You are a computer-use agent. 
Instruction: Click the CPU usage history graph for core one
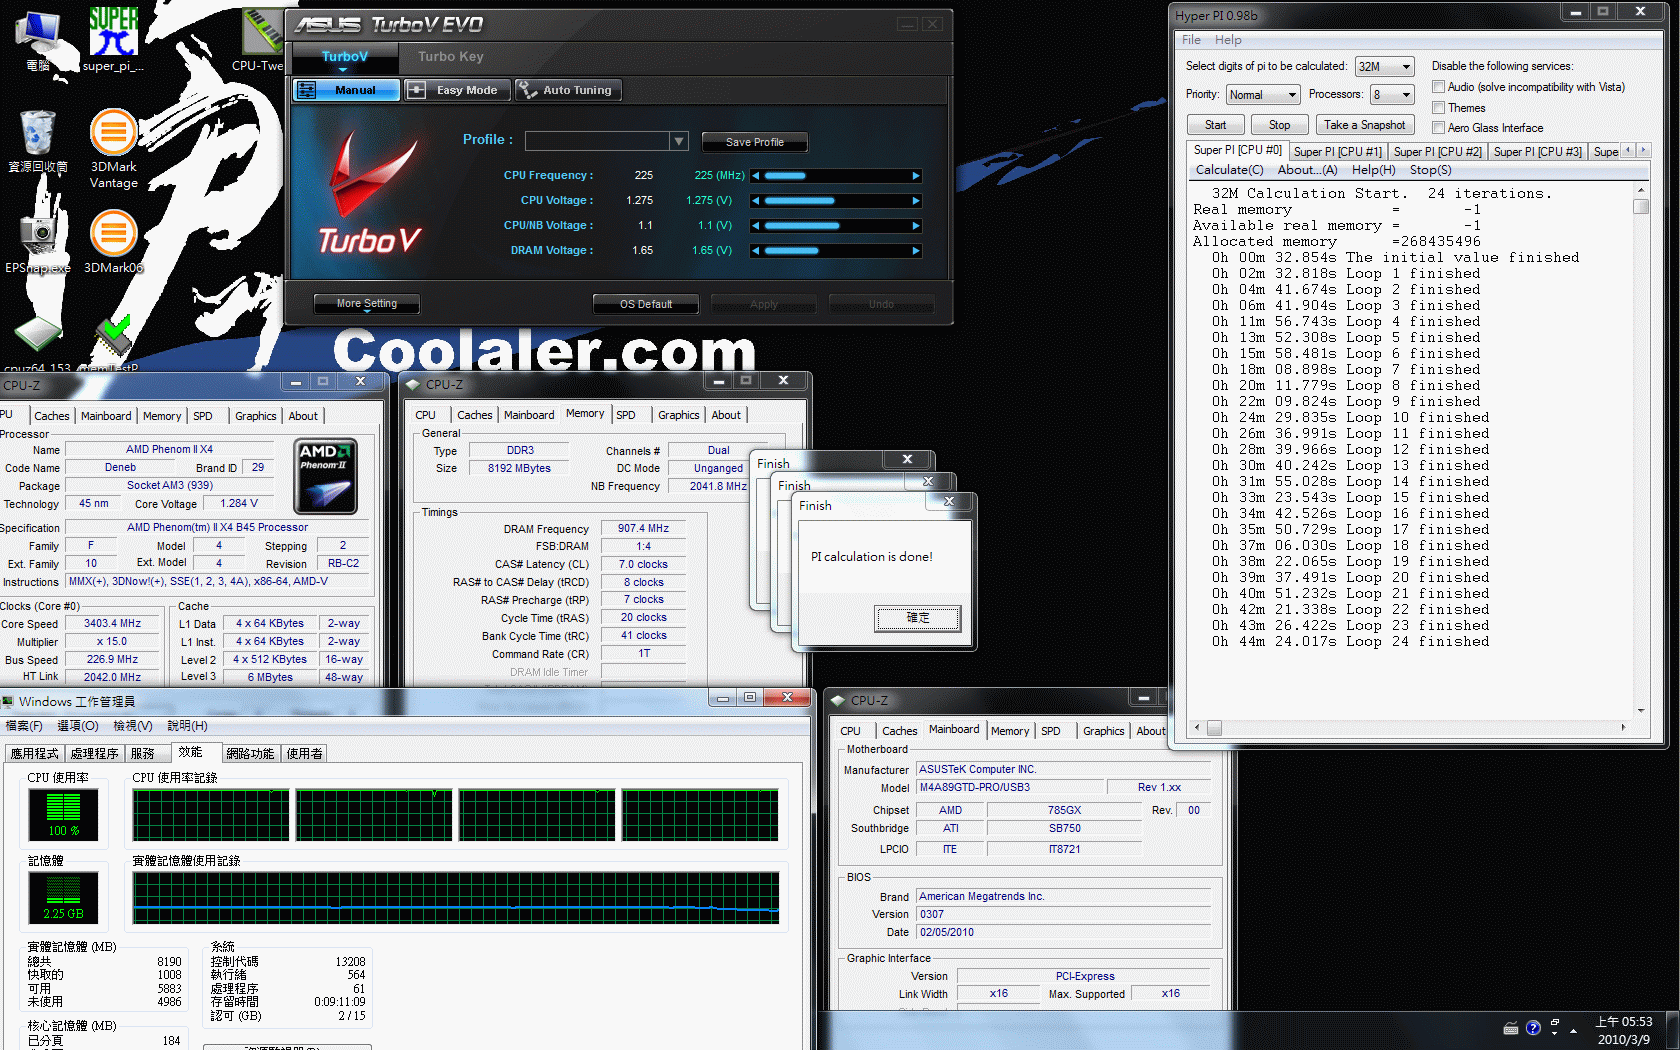click(211, 815)
